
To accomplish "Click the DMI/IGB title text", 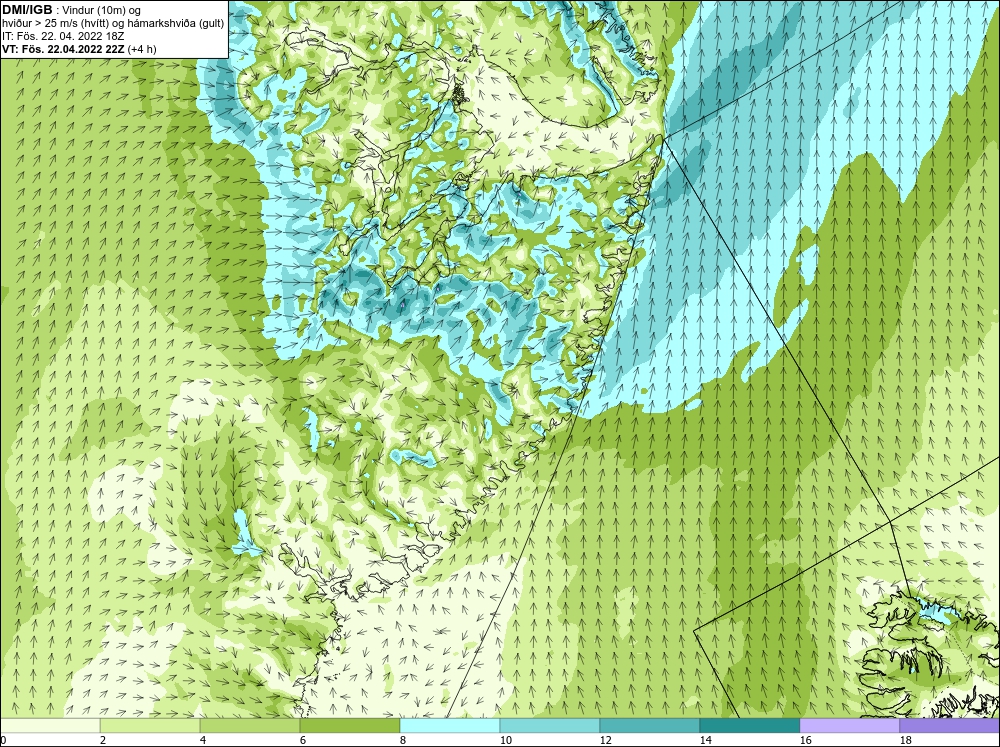I will click(27, 10).
